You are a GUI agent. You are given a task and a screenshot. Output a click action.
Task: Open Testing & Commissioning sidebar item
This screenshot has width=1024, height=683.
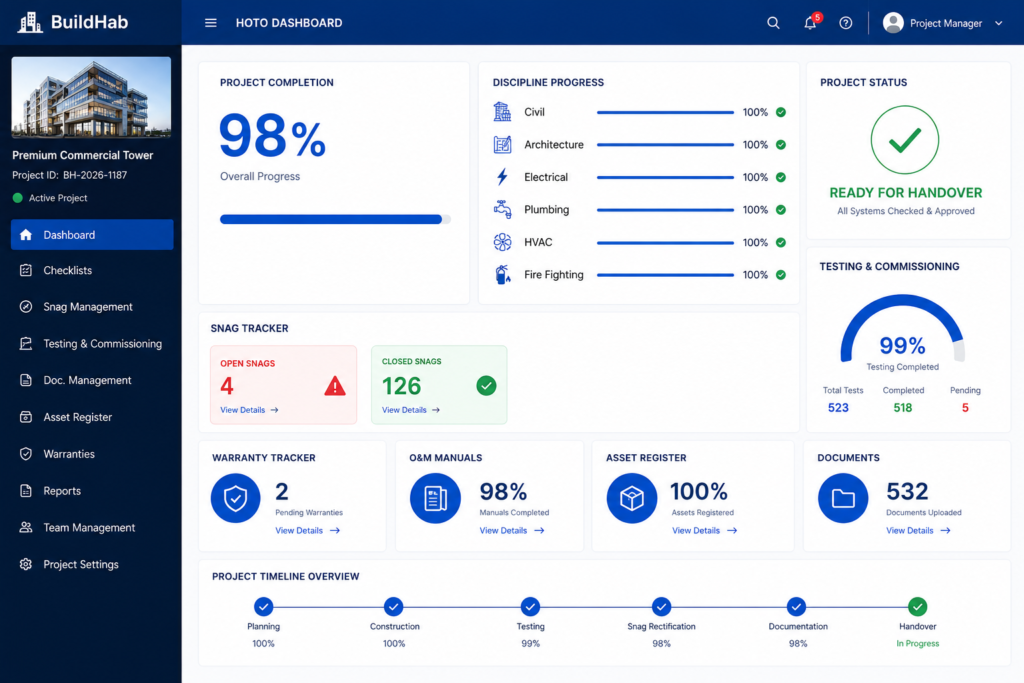coord(92,343)
